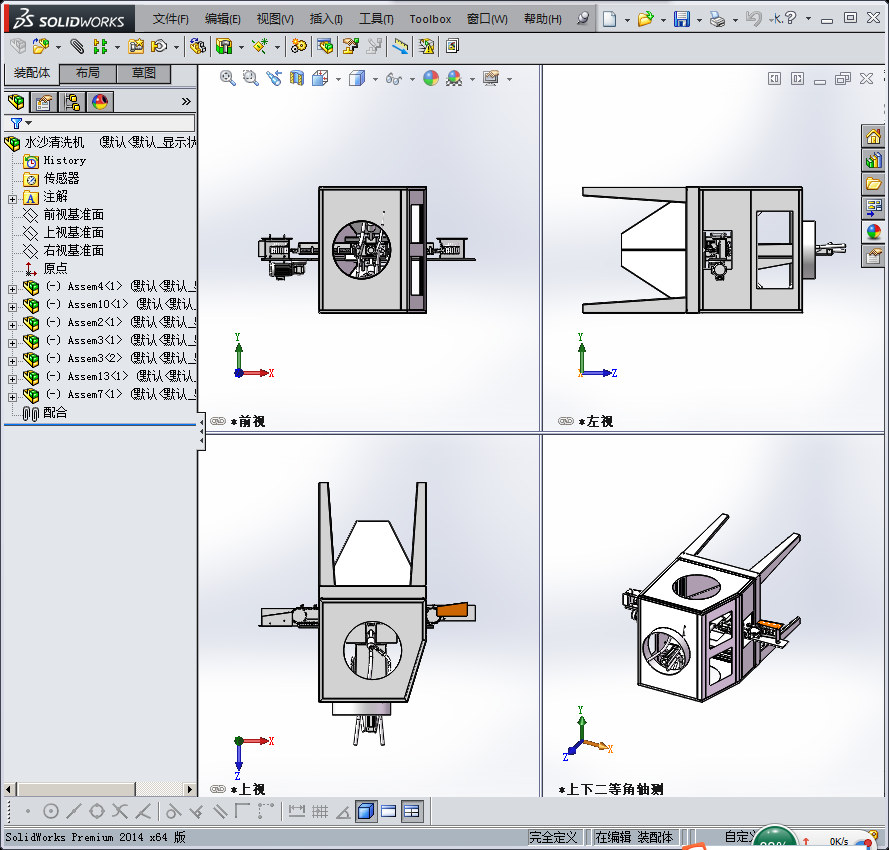Screen dimensions: 889x850
Task: Expand the Assem7<1> tree node
Action: click(x=12, y=397)
